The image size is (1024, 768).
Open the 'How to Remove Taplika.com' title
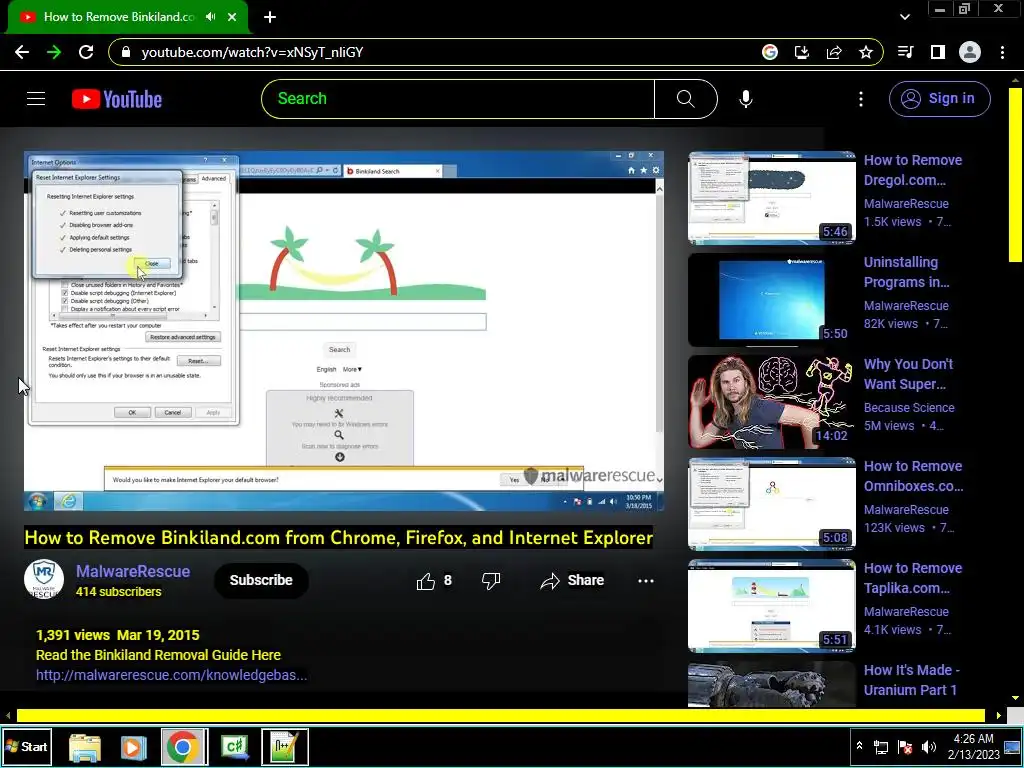click(913, 577)
